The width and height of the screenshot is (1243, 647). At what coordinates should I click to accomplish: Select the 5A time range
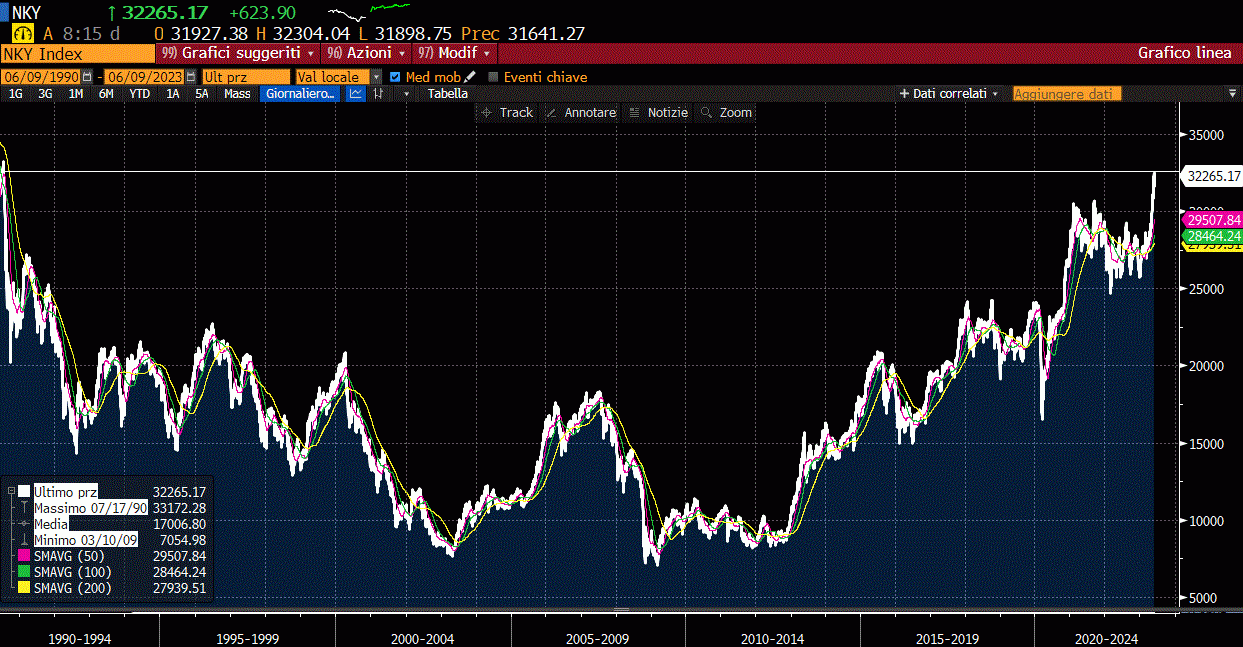(202, 94)
